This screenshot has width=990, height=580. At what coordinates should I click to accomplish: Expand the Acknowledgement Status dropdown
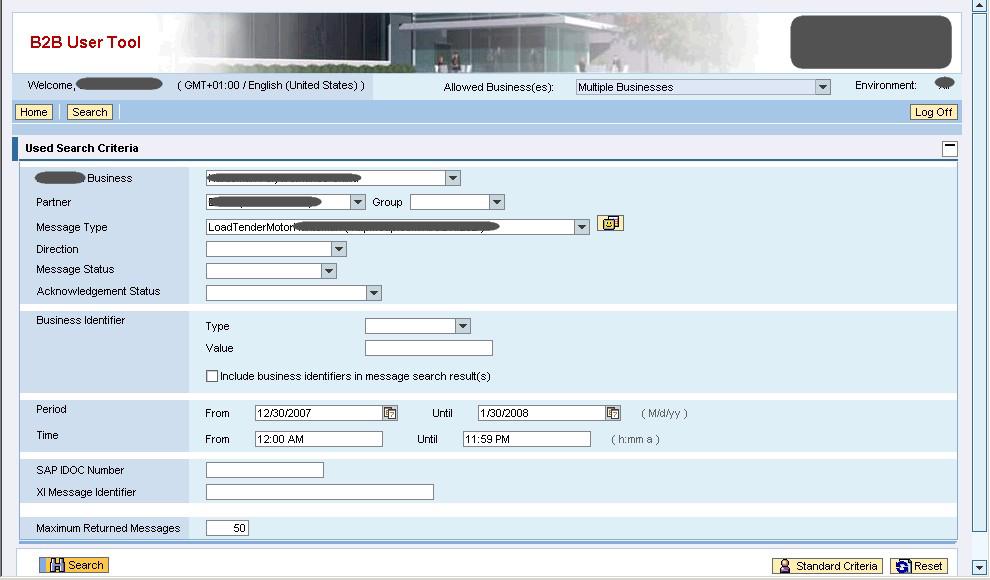click(373, 293)
